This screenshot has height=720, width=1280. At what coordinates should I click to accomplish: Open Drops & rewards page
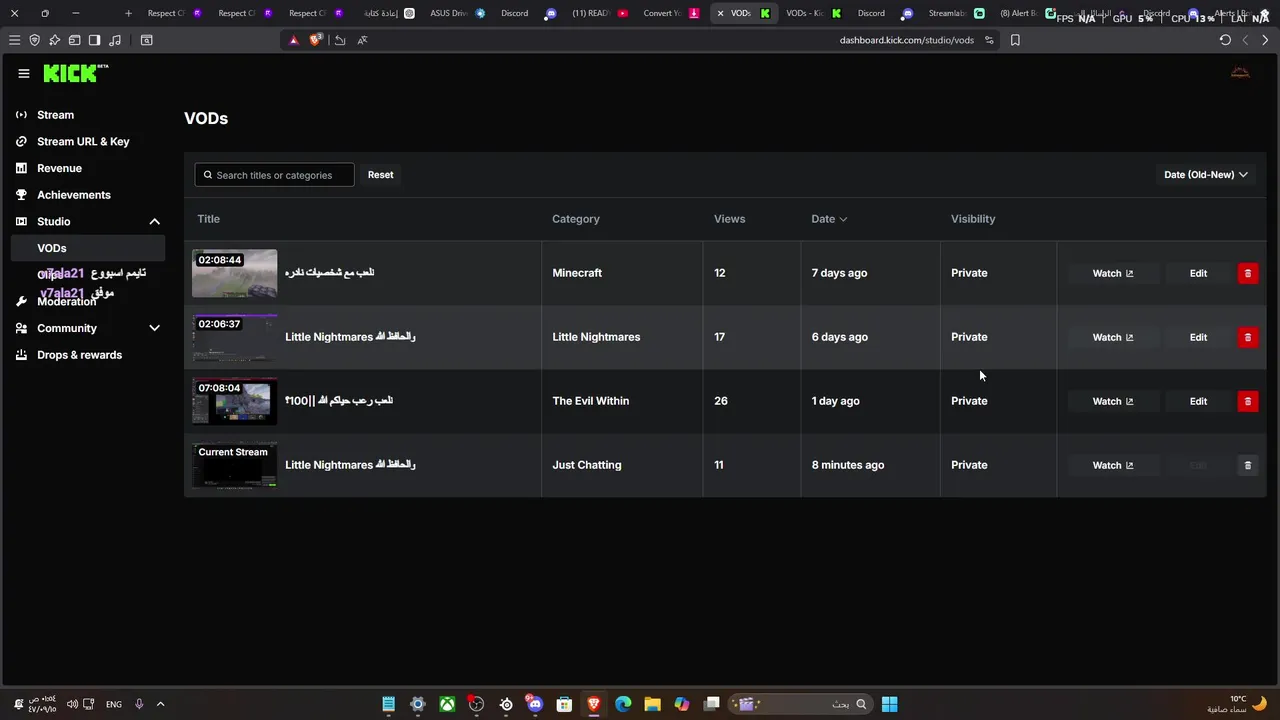pyautogui.click(x=79, y=355)
